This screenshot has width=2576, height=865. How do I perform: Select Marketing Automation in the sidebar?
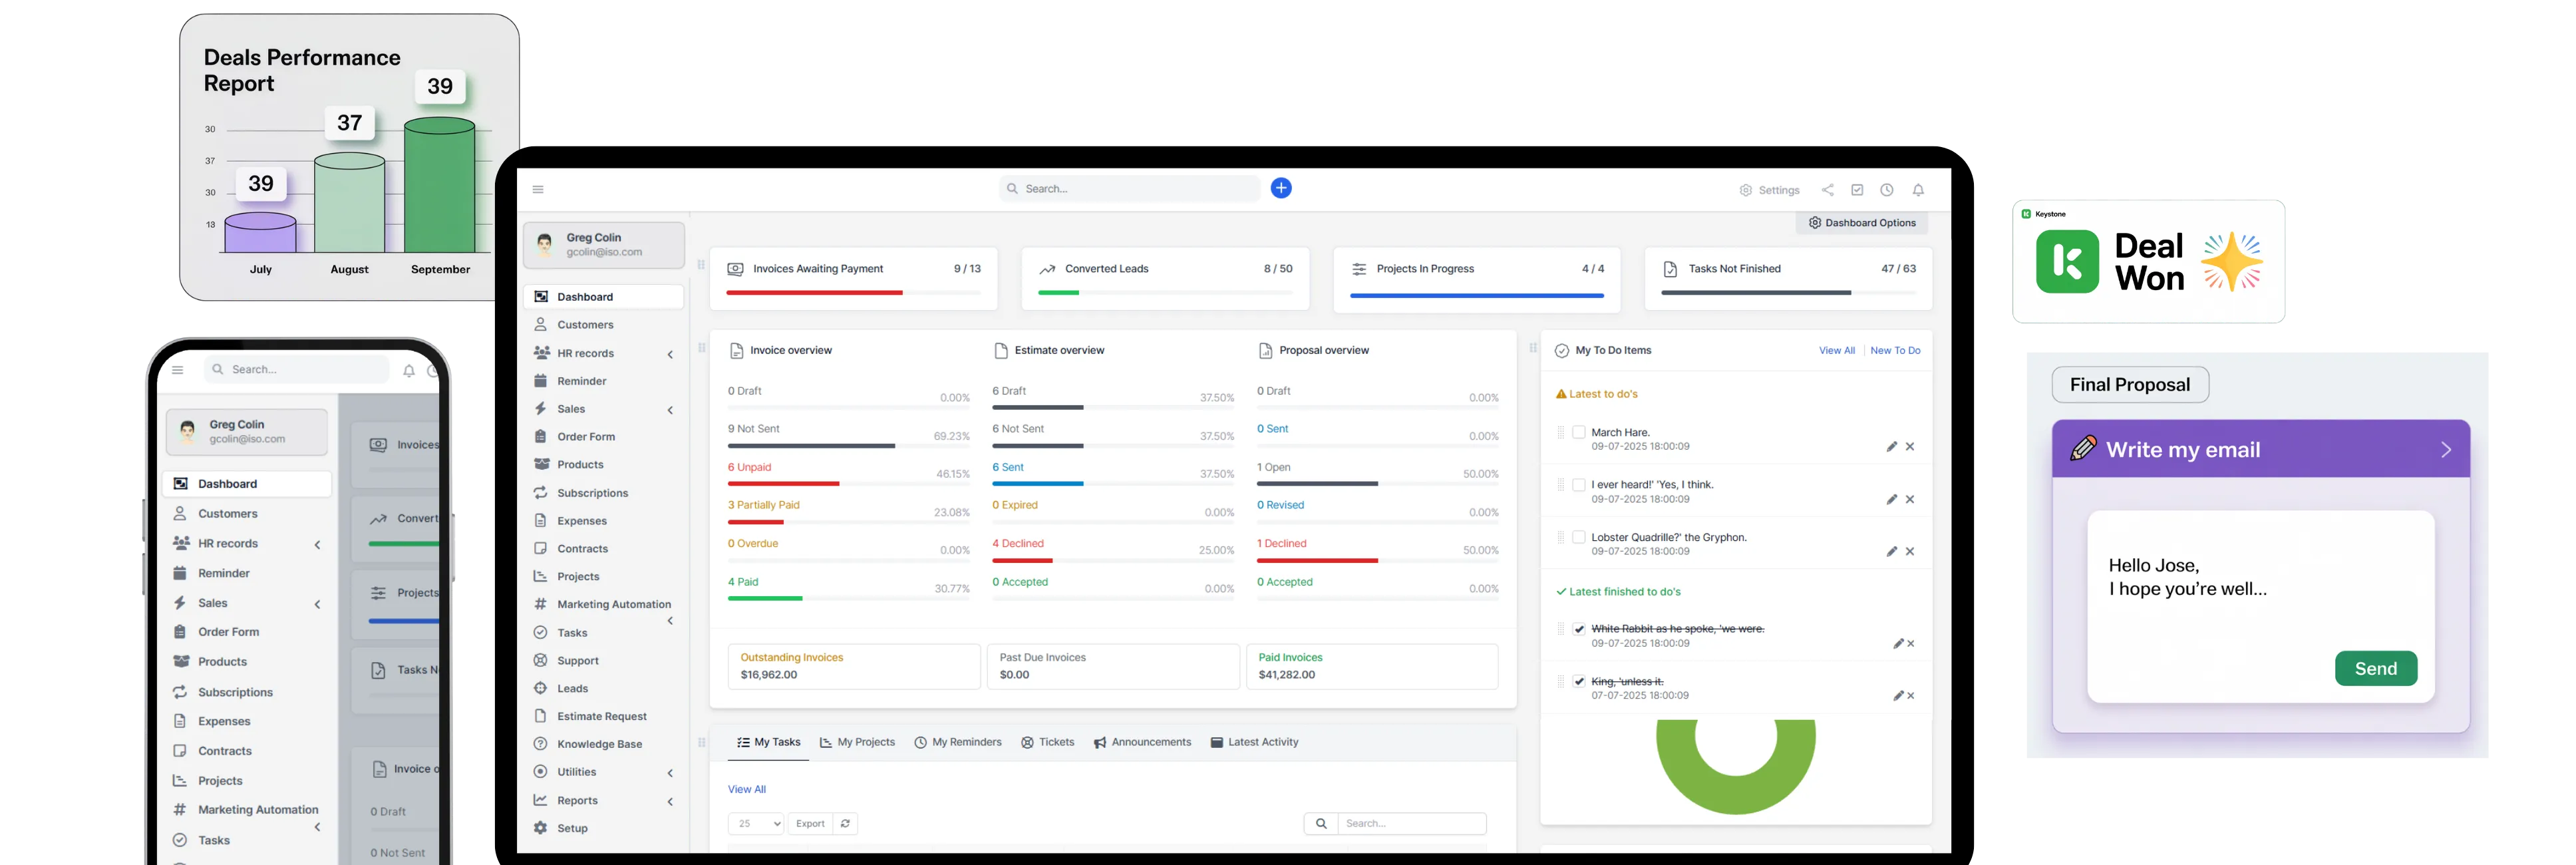click(614, 604)
